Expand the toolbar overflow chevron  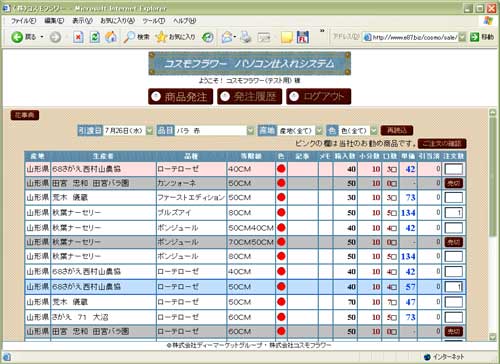tap(322, 31)
